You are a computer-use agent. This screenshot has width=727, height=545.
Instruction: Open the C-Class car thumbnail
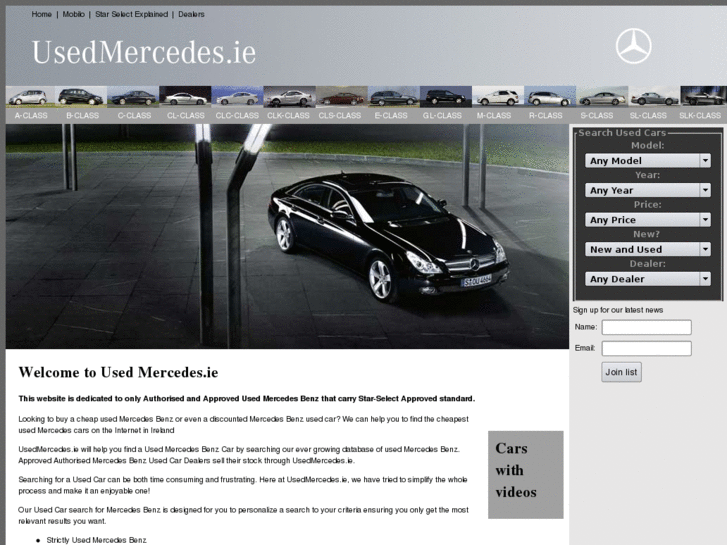tap(133, 97)
